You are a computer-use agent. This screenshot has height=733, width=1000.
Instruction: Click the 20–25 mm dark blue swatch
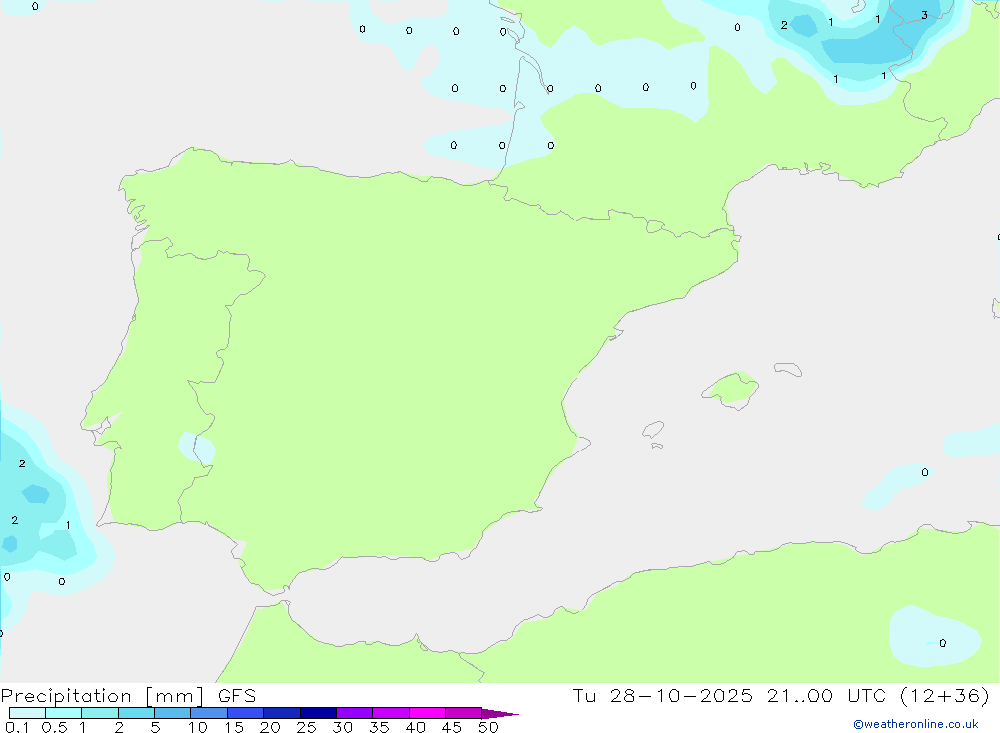pos(282,713)
